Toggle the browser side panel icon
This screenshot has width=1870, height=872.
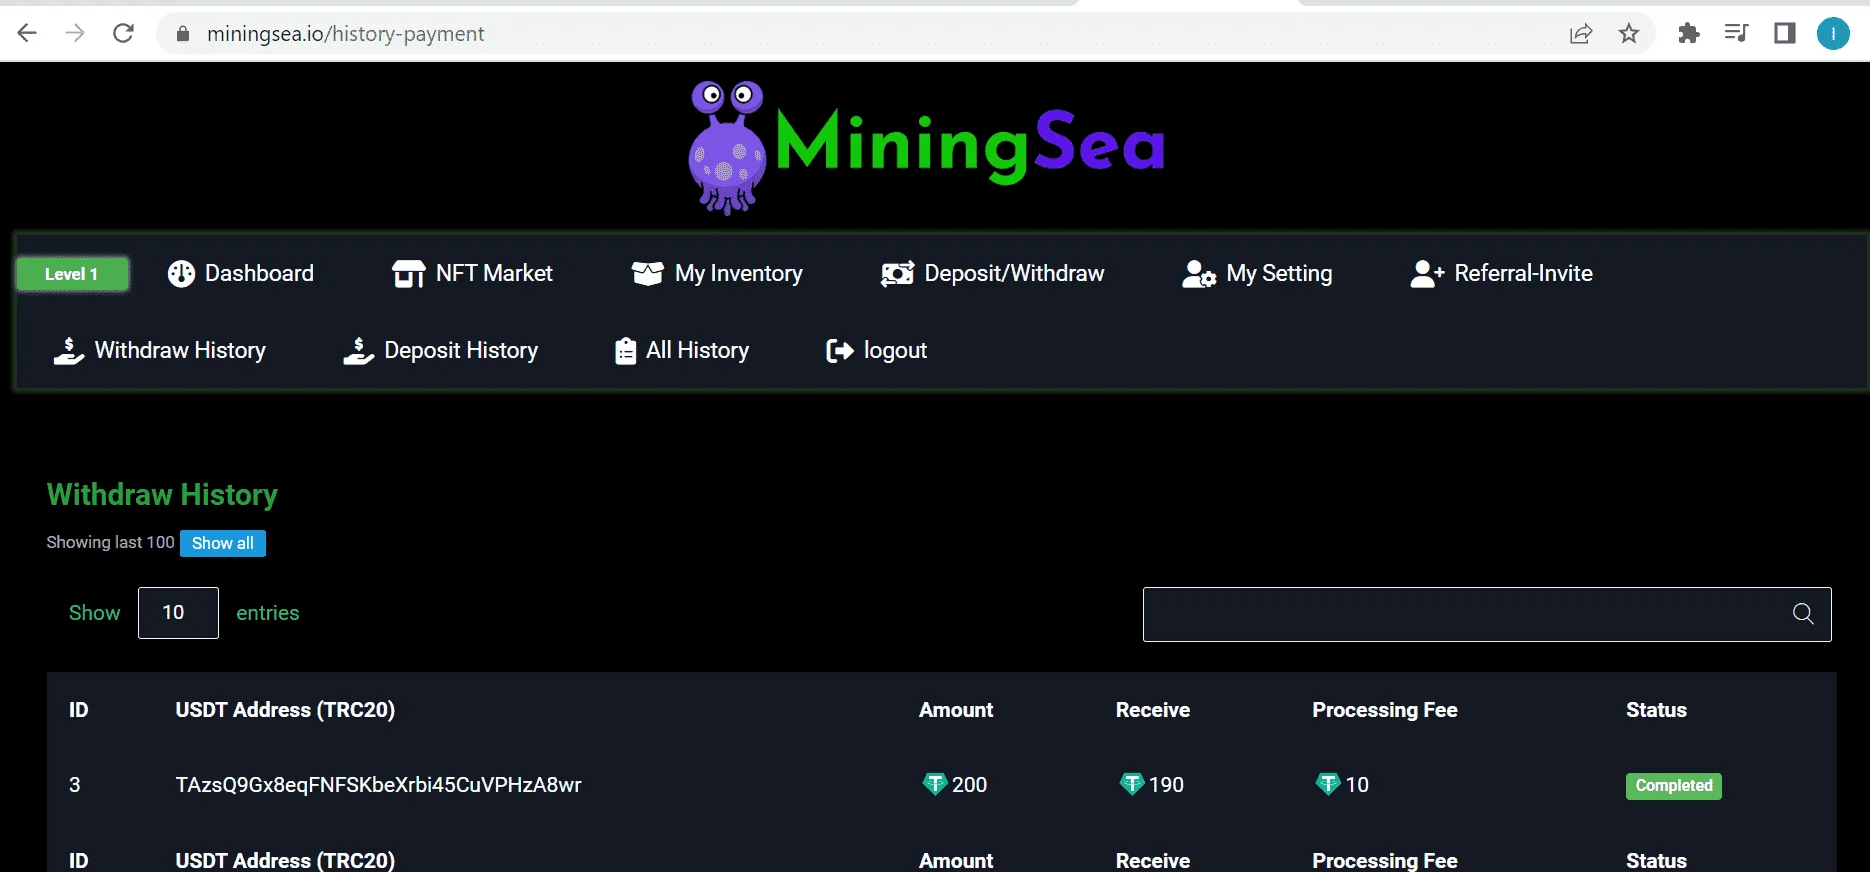(1785, 33)
